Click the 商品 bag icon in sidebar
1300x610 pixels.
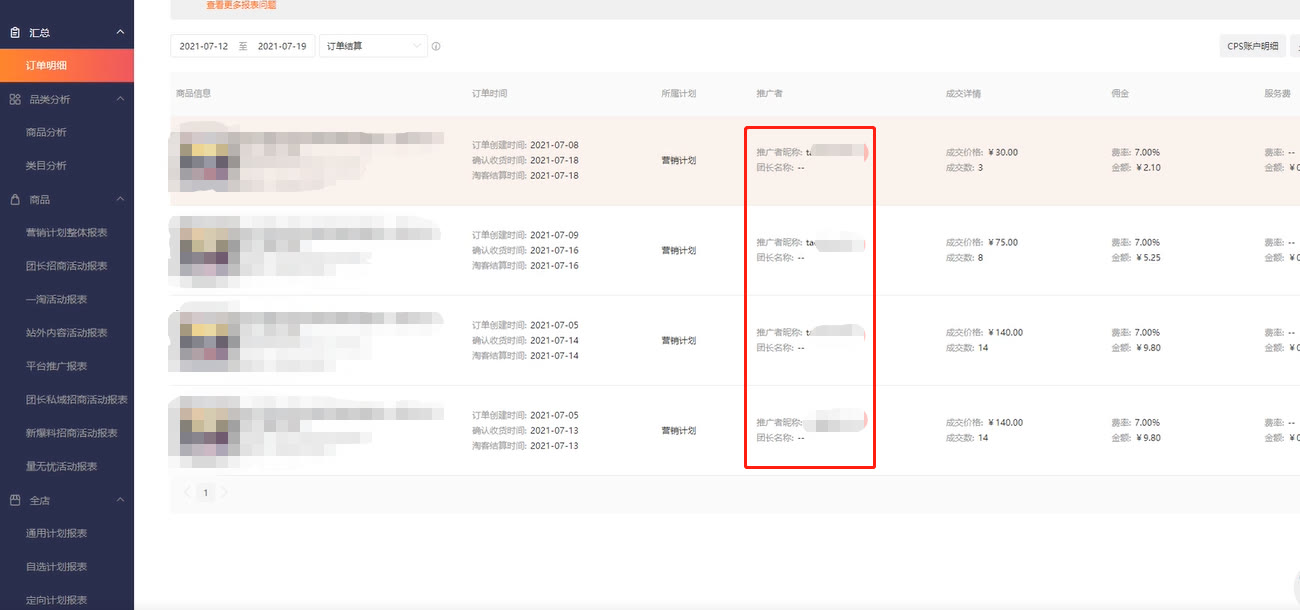15,199
